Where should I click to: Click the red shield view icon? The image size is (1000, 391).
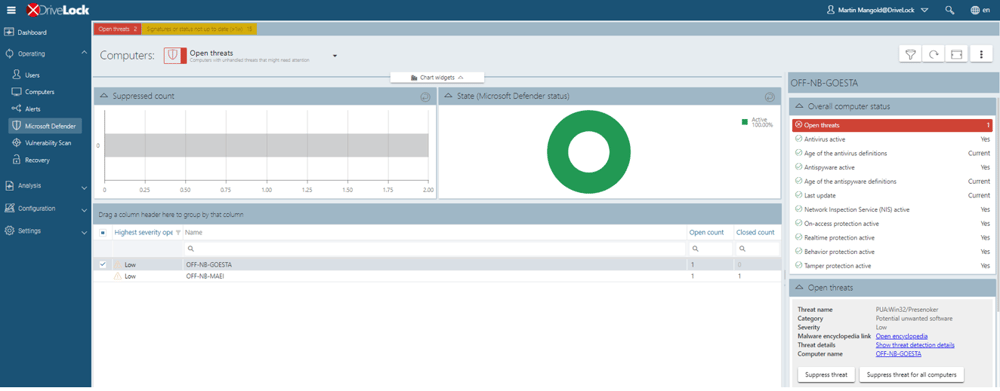click(175, 55)
